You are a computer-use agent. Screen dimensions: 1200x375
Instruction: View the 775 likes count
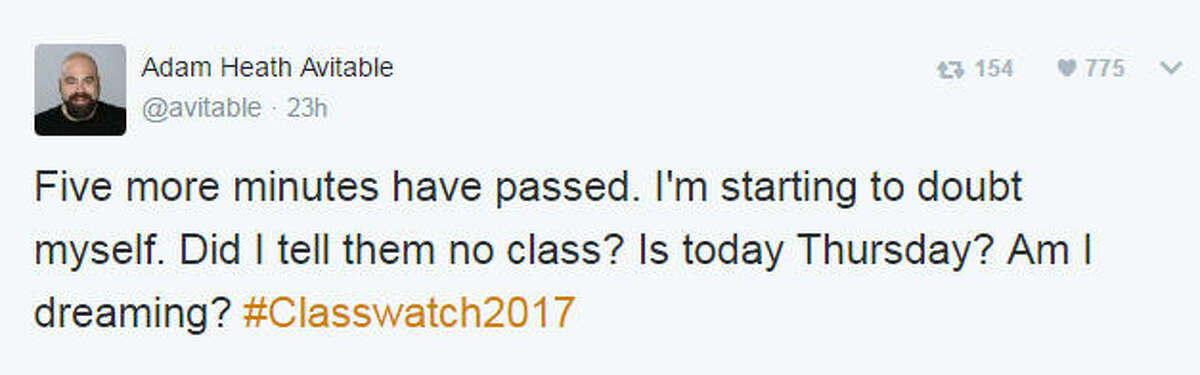[x=1104, y=69]
